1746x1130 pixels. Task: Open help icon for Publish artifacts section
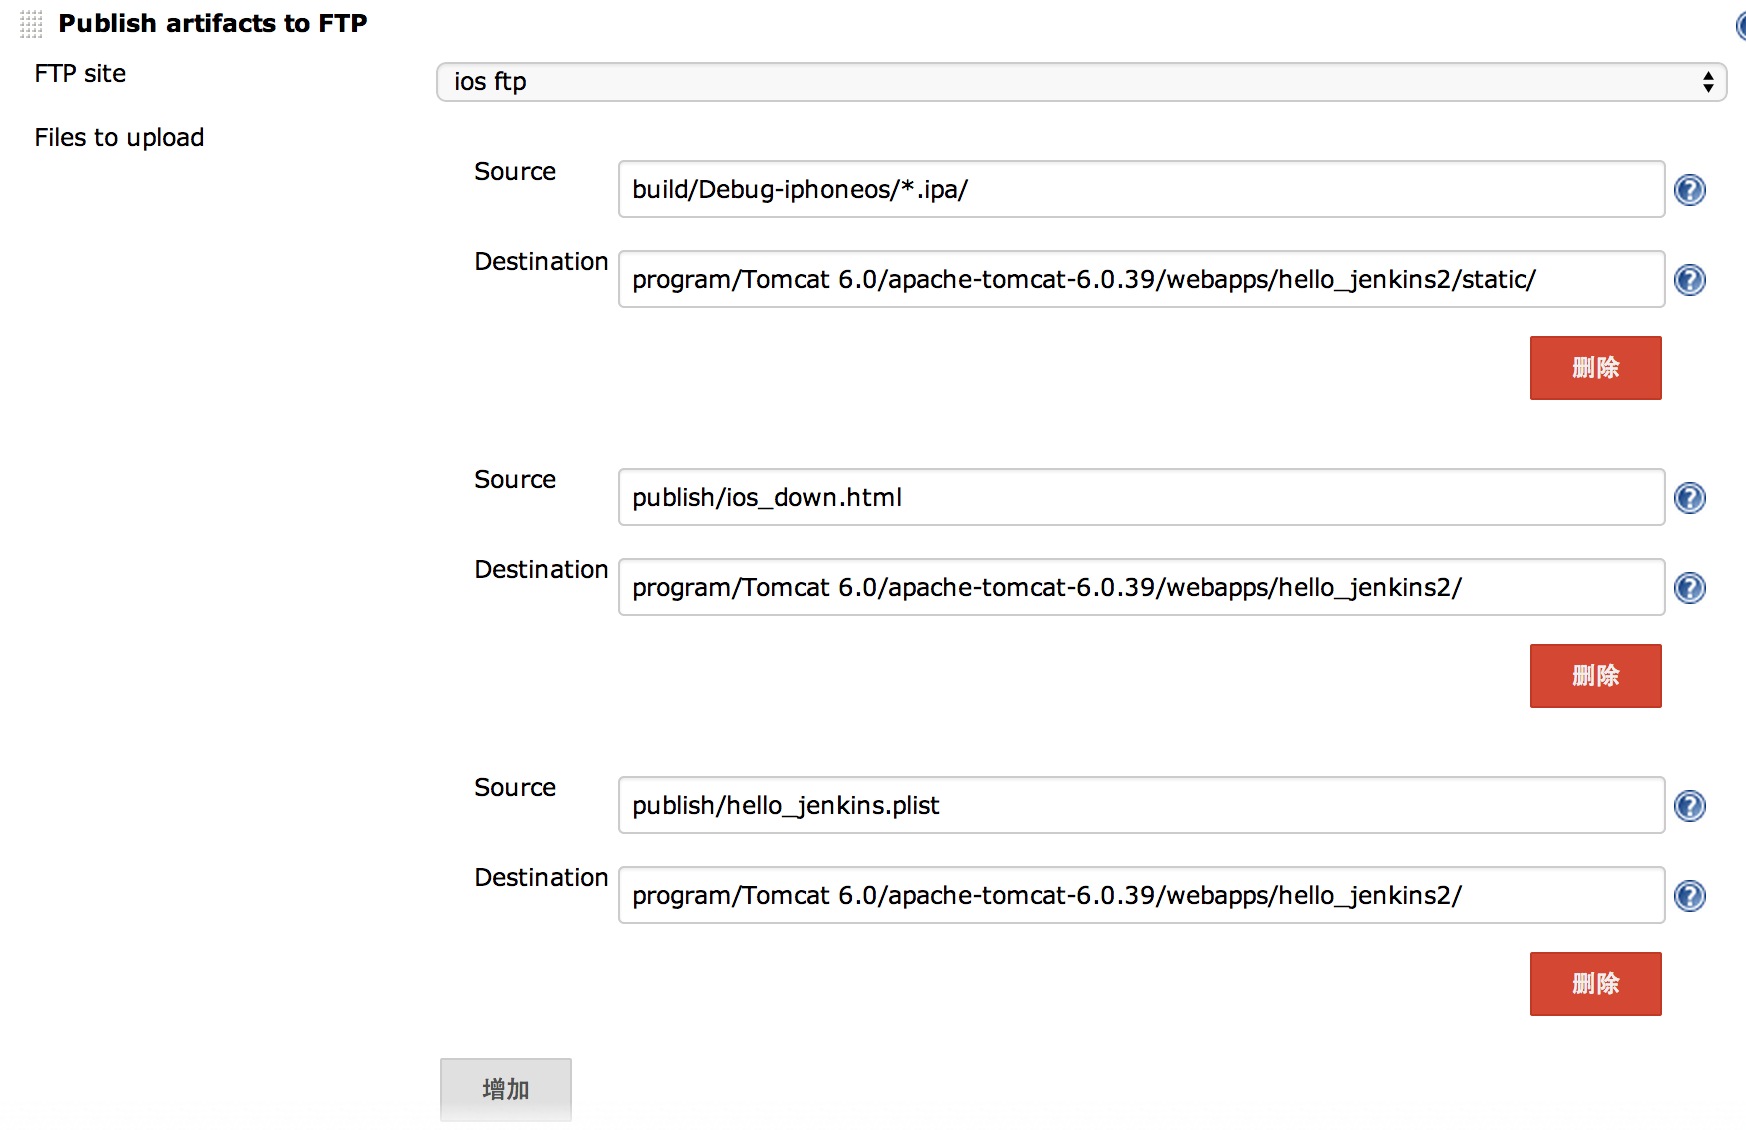pyautogui.click(x=1740, y=25)
